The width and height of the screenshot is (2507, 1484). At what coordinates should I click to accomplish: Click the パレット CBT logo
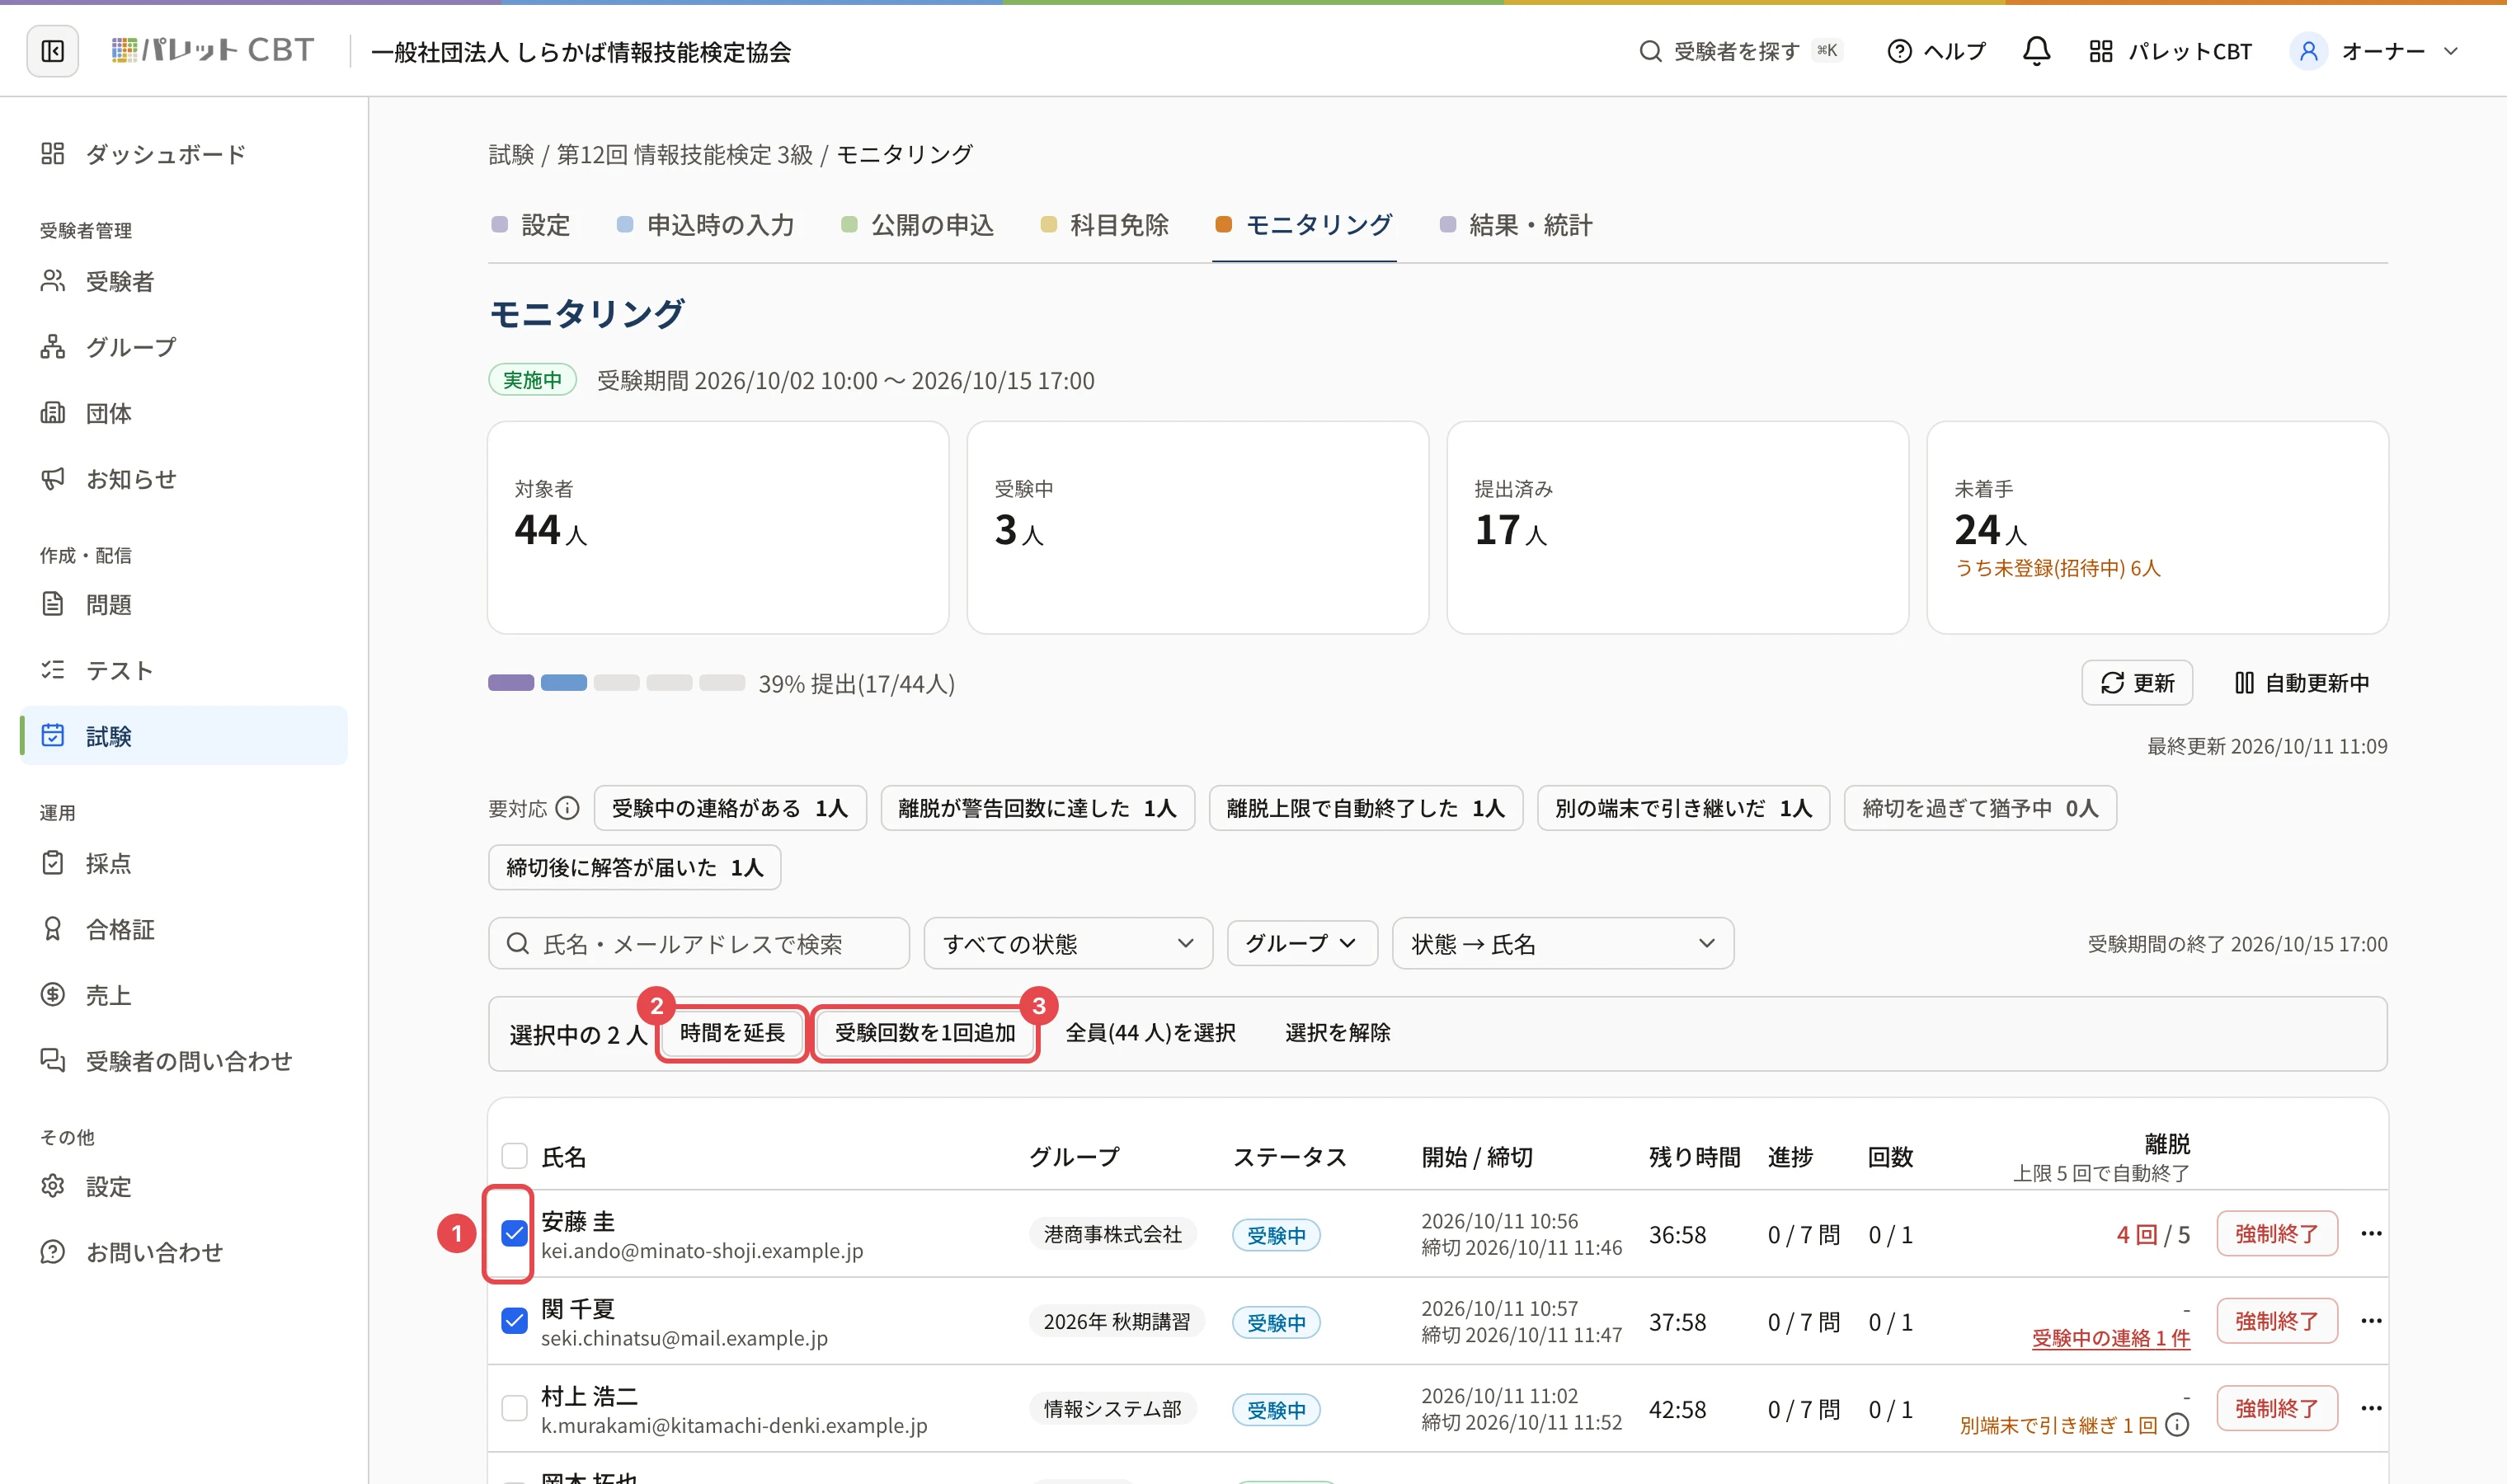[213, 51]
